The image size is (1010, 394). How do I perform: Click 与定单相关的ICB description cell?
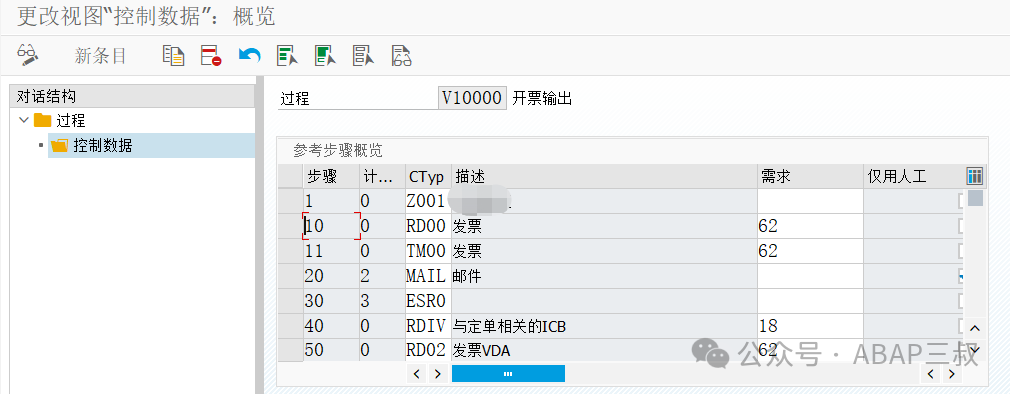[604, 326]
